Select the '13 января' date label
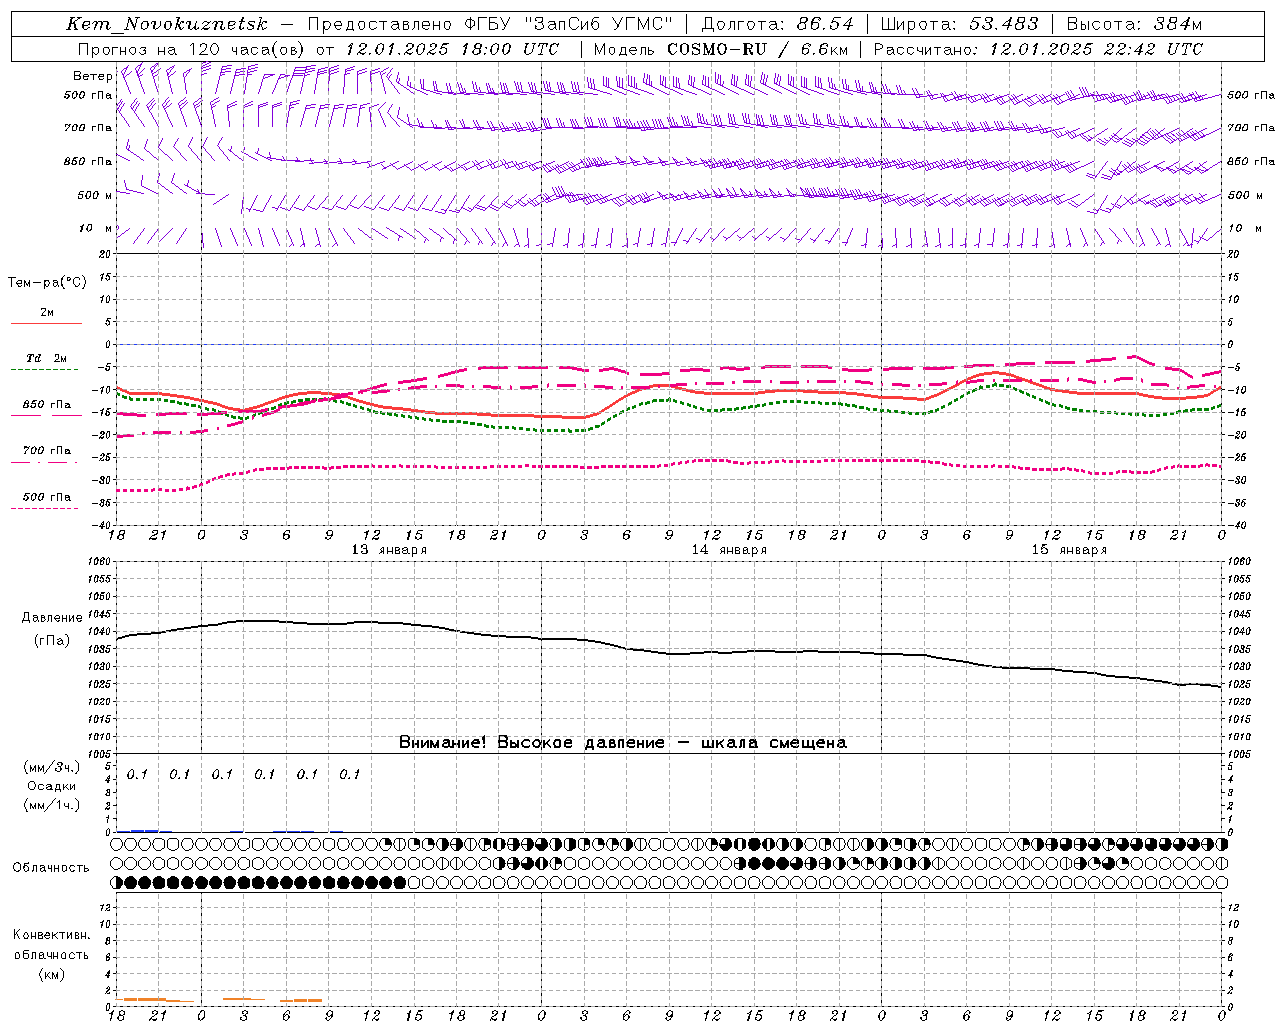This screenshot has height=1024, width=1280. 389,550
